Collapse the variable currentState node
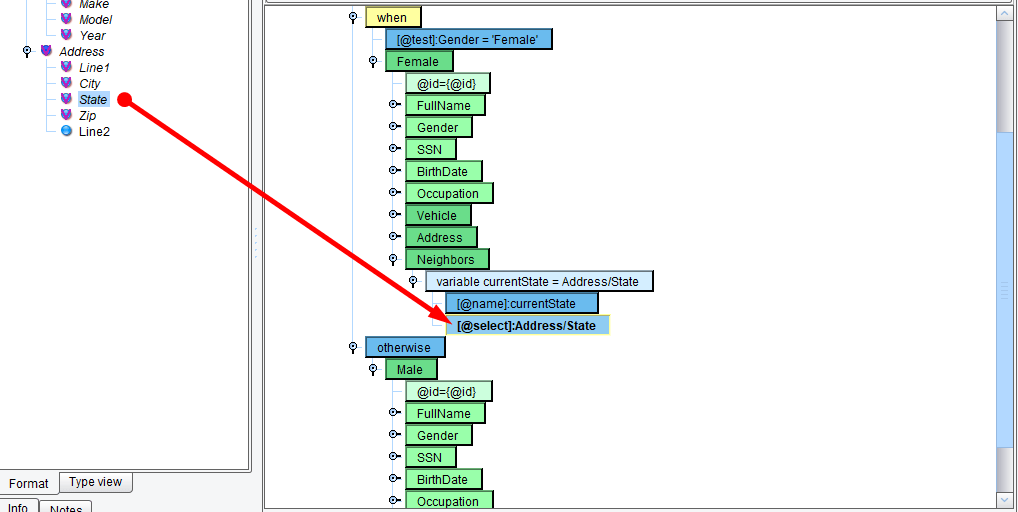Image resolution: width=1018 pixels, height=512 pixels. [x=413, y=281]
